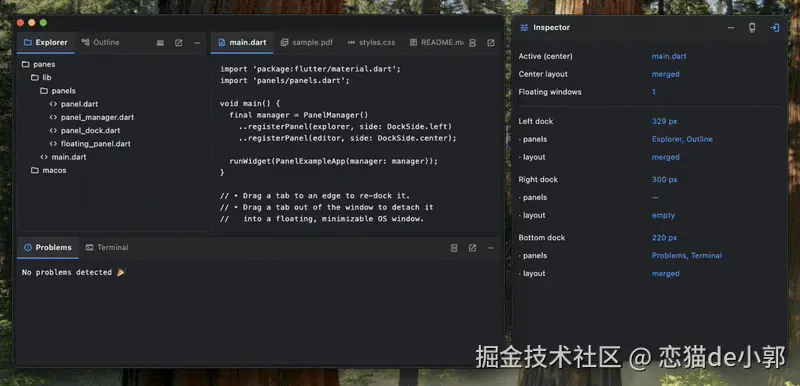The height and width of the screenshot is (386, 800).
Task: Click the Terminal tab's console icon
Action: (89, 248)
